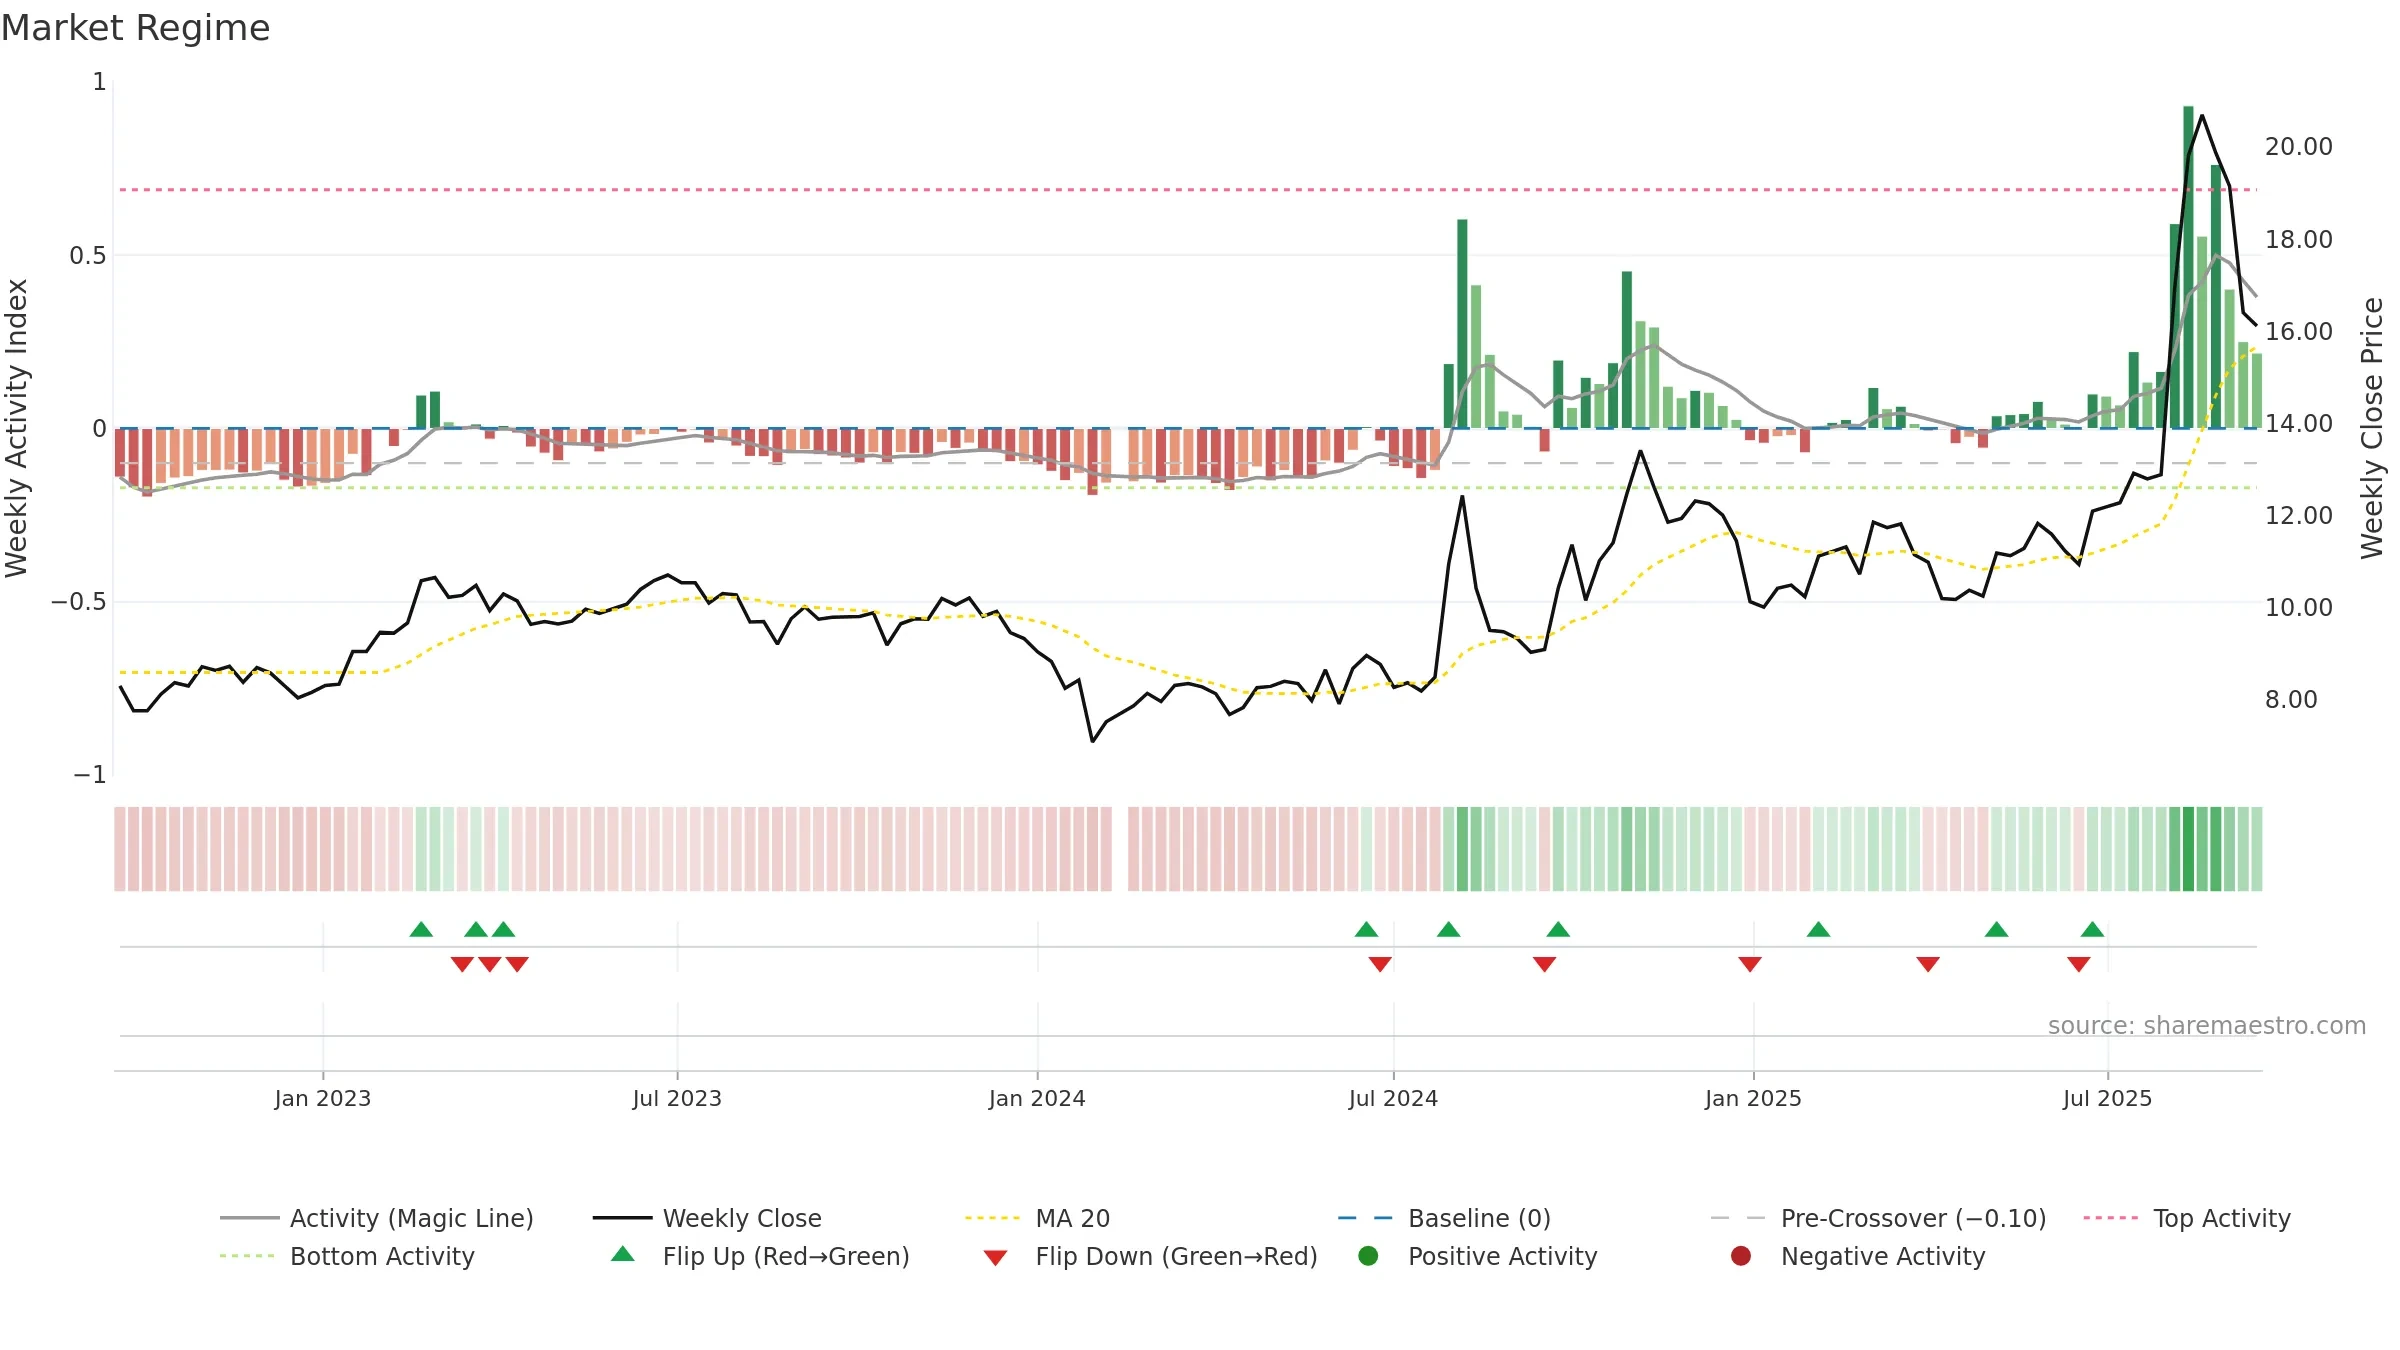The image size is (2400, 1350).
Task: Click the 12.00 price tick label
Action: click(2298, 515)
